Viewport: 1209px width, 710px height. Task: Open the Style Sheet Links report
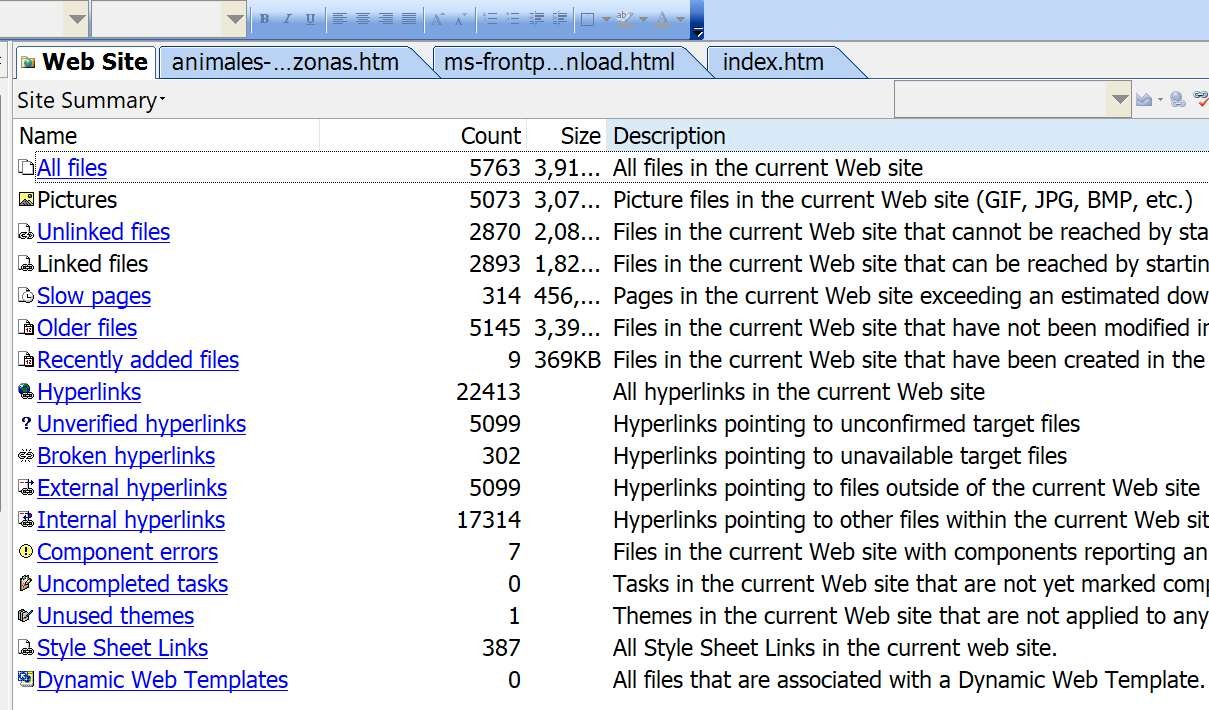click(122, 648)
